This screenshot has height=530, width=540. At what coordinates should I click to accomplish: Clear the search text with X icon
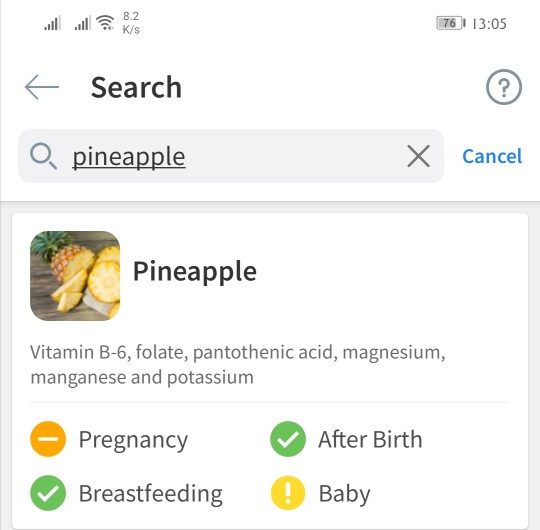click(418, 156)
